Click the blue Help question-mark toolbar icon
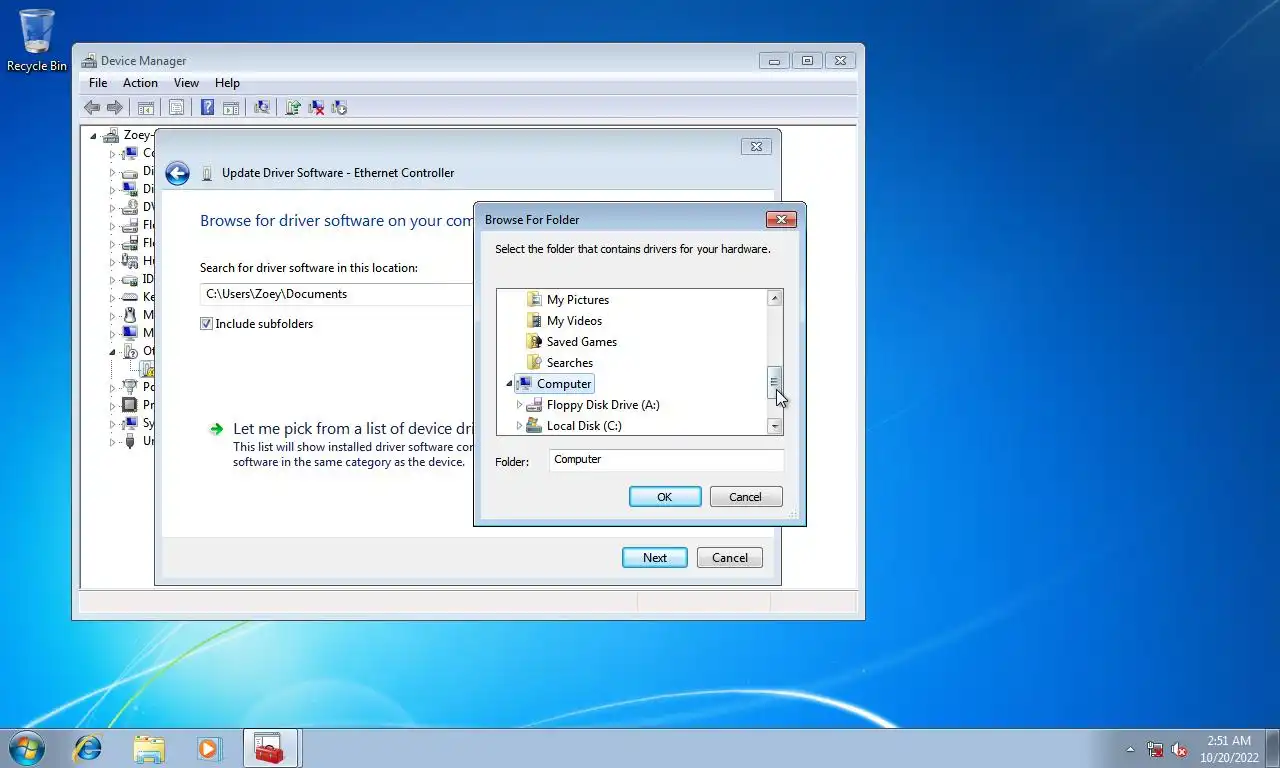This screenshot has width=1280, height=768. coord(207,108)
